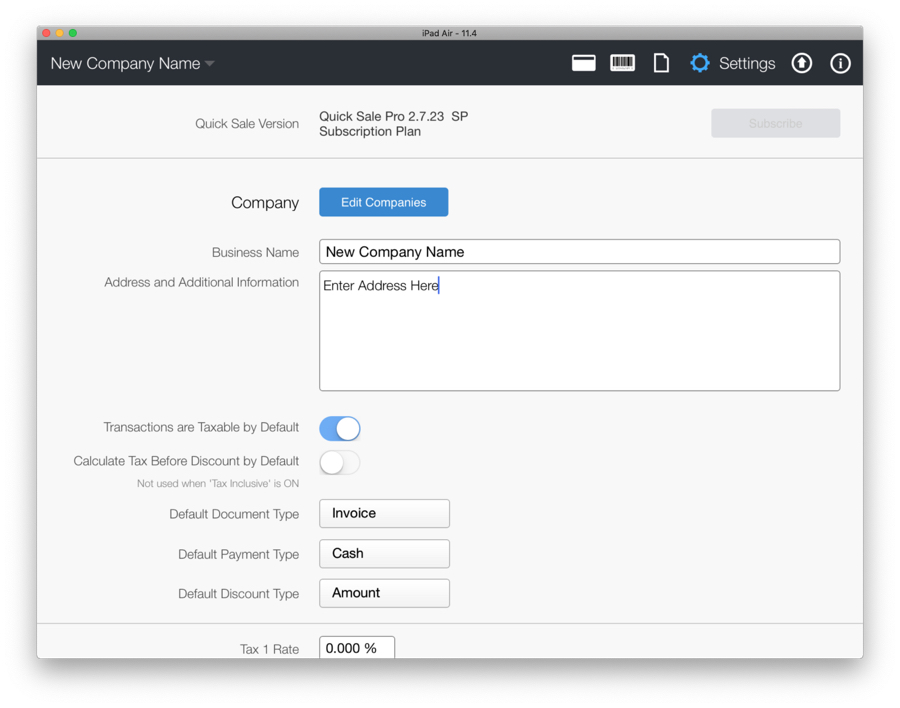Viewport: 900px width, 708px height.
Task: Focus the Address and Additional Information box
Action: coord(579,330)
